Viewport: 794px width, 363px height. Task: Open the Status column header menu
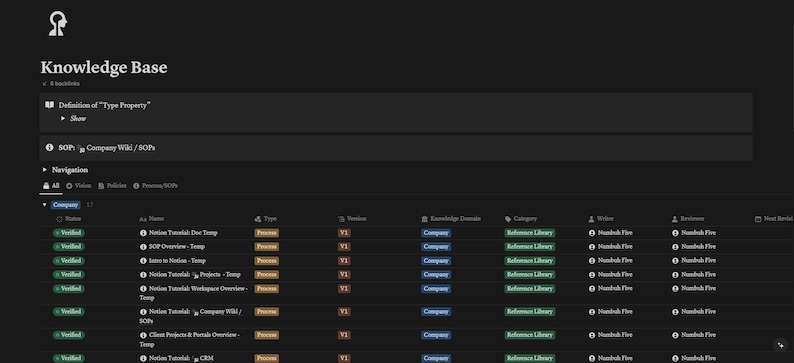68,219
